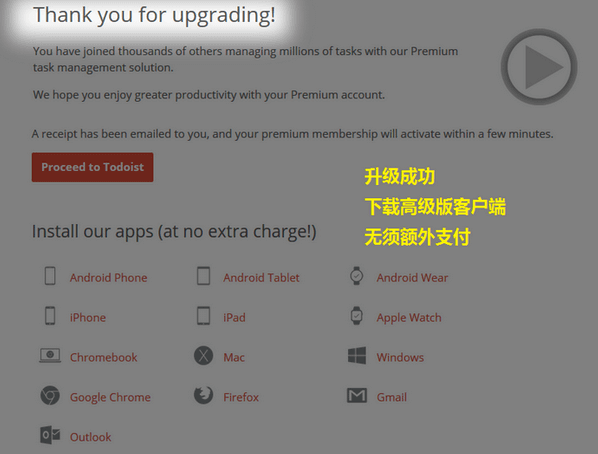This screenshot has height=454, width=598.
Task: Click the Chromebook laptop icon
Action: tap(50, 355)
